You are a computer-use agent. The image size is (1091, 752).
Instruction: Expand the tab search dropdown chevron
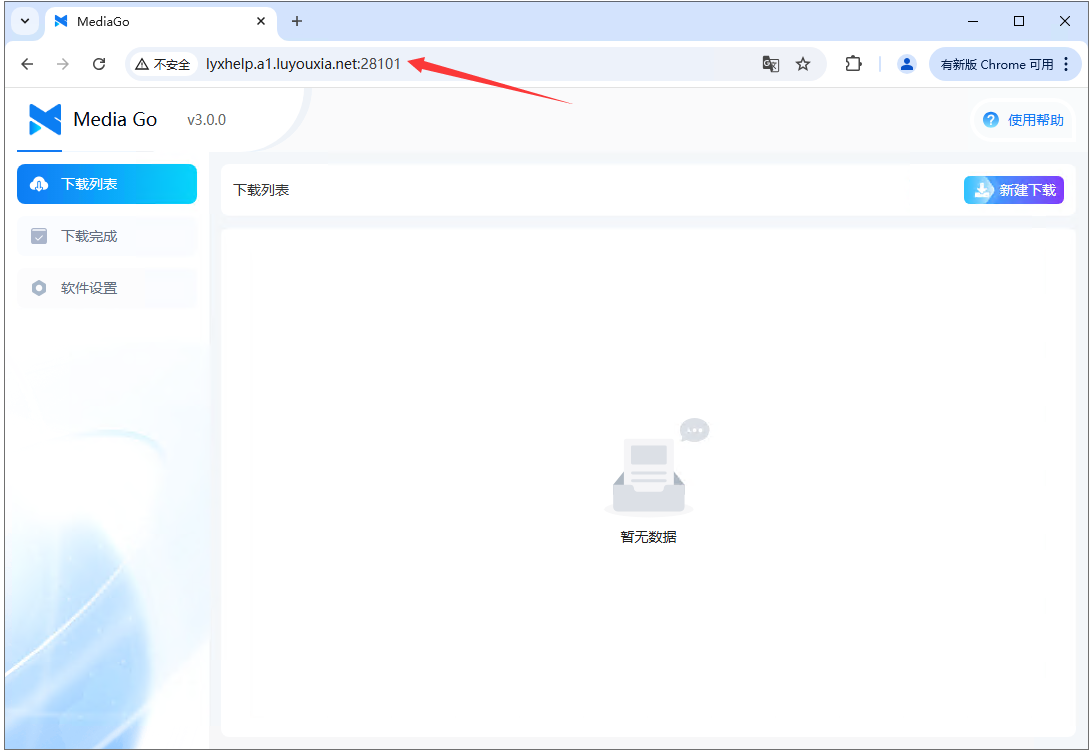coord(25,21)
